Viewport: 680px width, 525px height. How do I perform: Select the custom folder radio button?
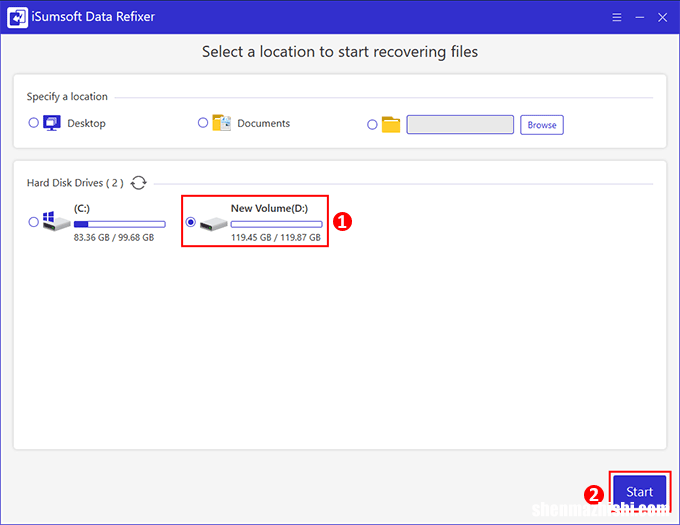click(x=372, y=125)
